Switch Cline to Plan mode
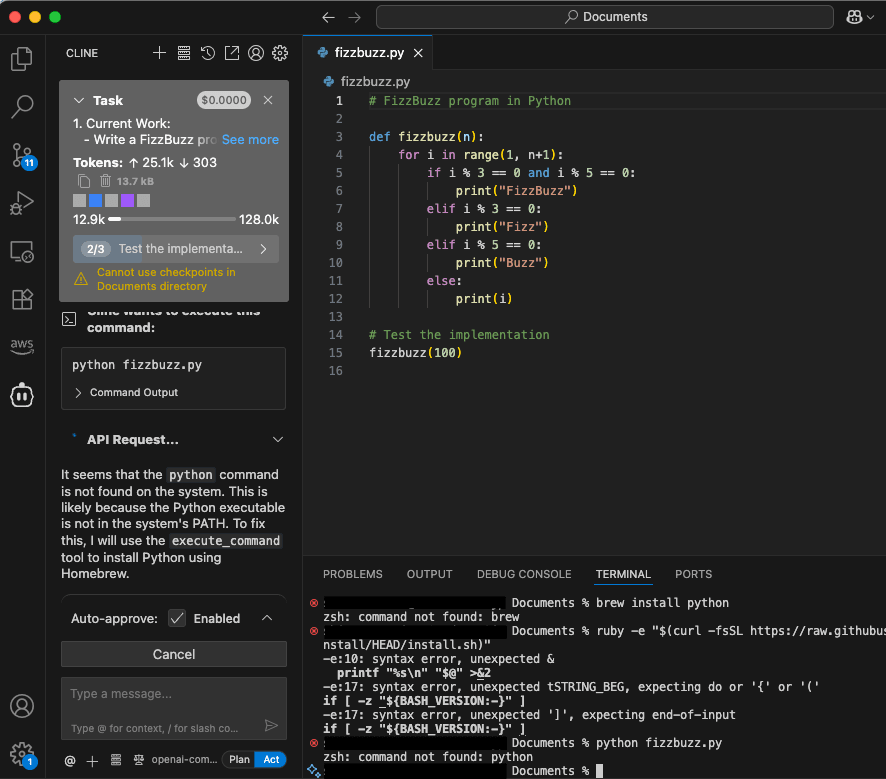This screenshot has height=779, width=886. point(239,760)
